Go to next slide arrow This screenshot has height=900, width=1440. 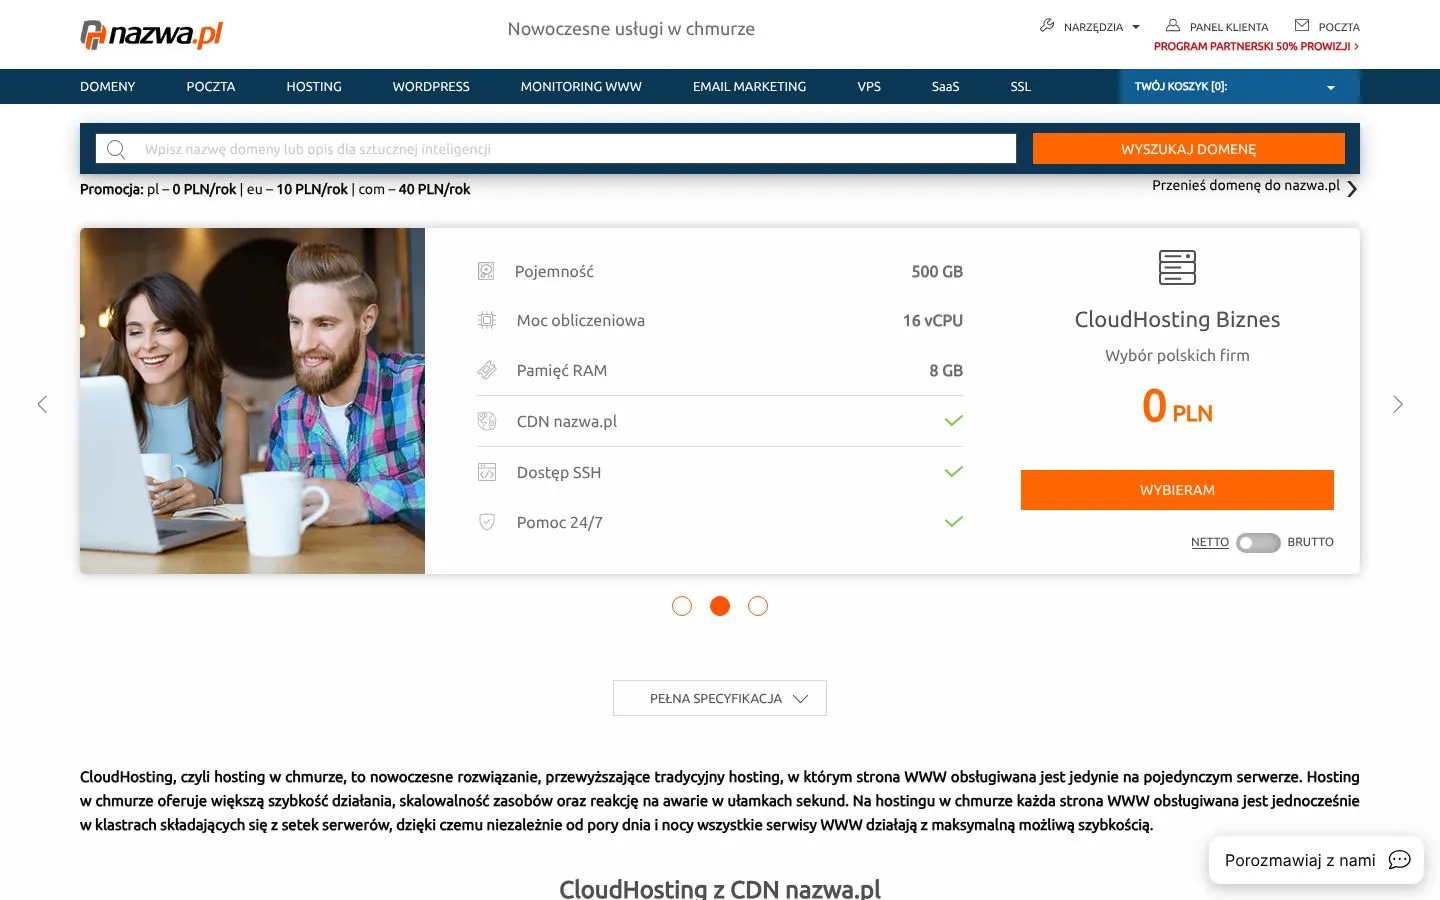1398,404
